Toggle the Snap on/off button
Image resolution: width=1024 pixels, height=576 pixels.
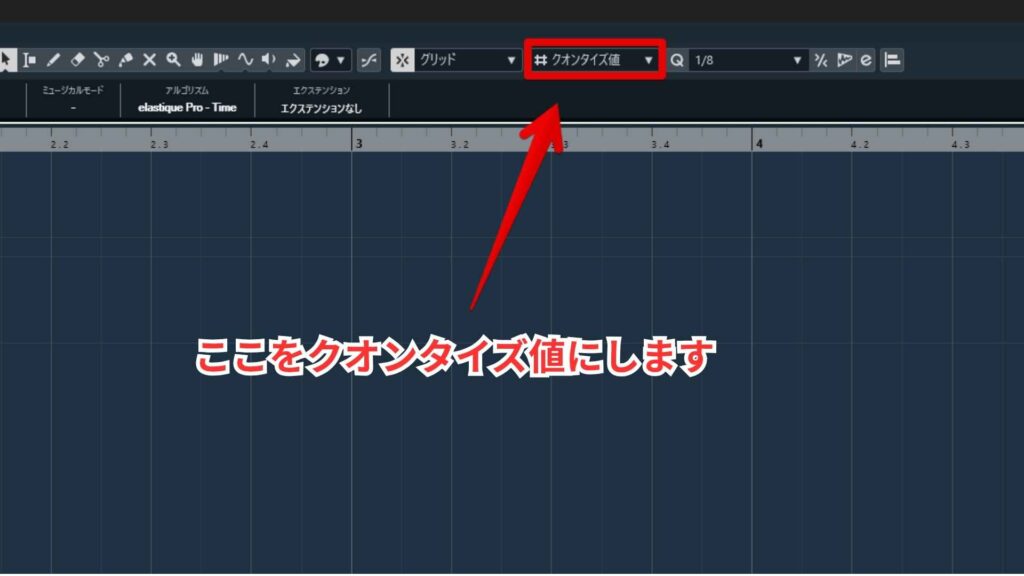[x=403, y=60]
